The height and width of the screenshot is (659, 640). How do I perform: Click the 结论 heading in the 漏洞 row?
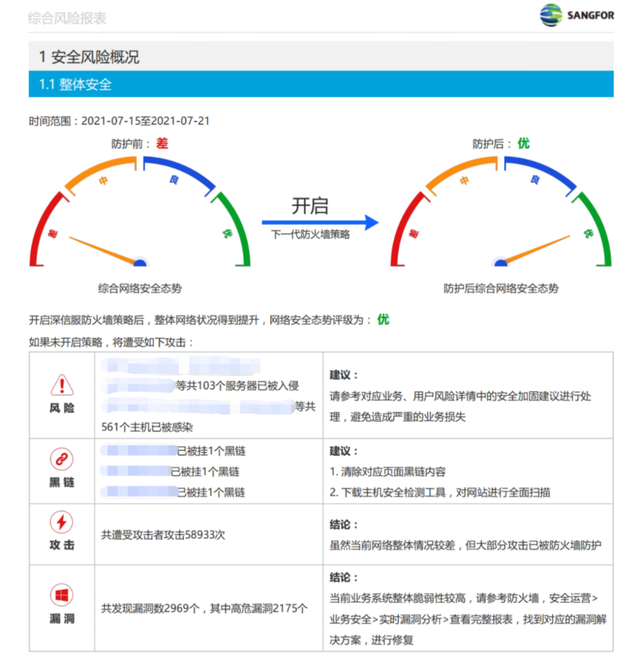(x=343, y=577)
